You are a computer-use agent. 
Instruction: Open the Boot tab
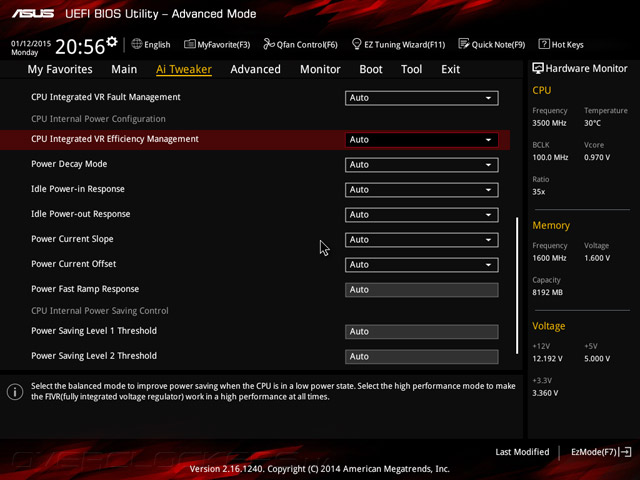click(x=371, y=69)
